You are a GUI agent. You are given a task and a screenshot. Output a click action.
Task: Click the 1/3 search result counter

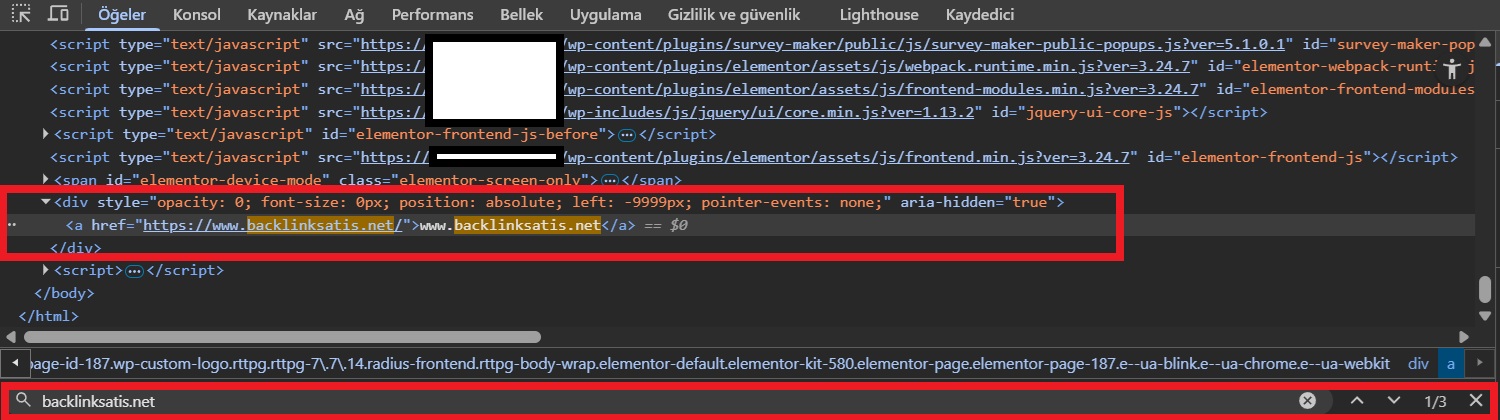1435,401
